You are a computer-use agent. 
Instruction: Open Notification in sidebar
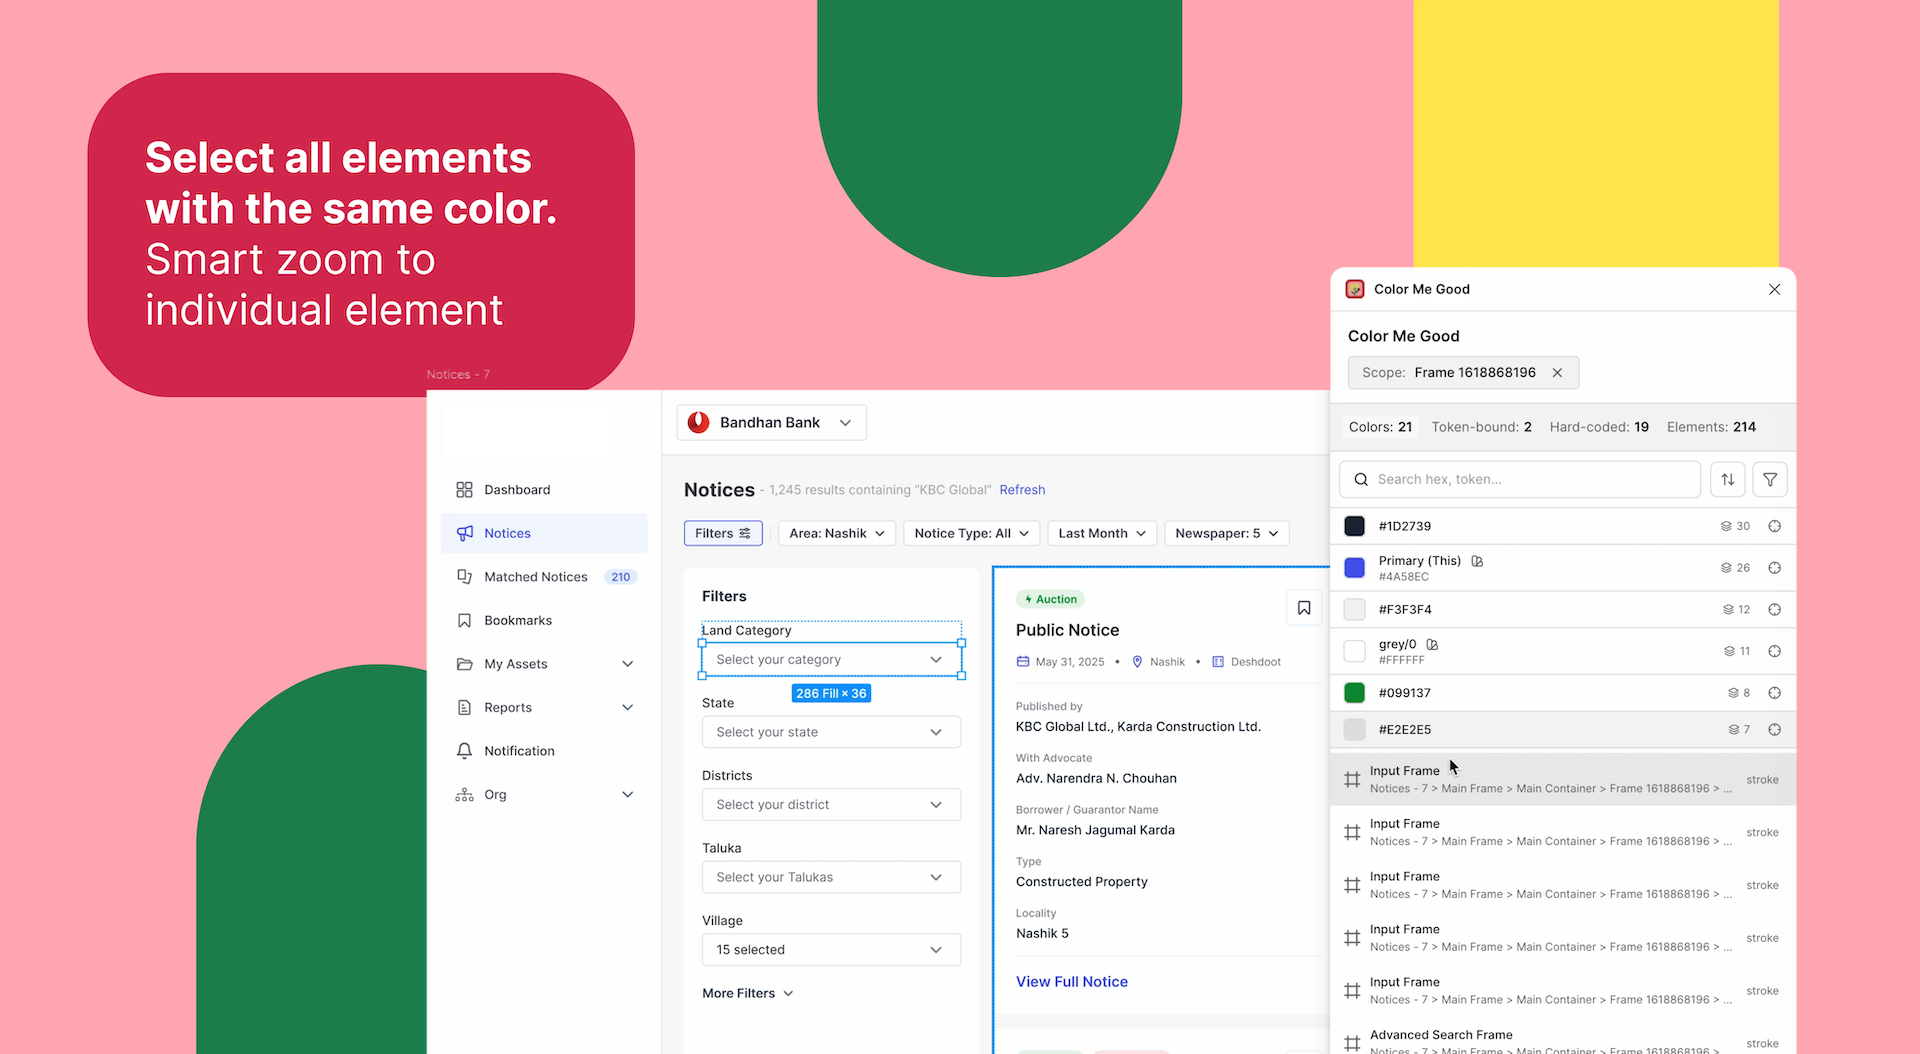pos(544,751)
